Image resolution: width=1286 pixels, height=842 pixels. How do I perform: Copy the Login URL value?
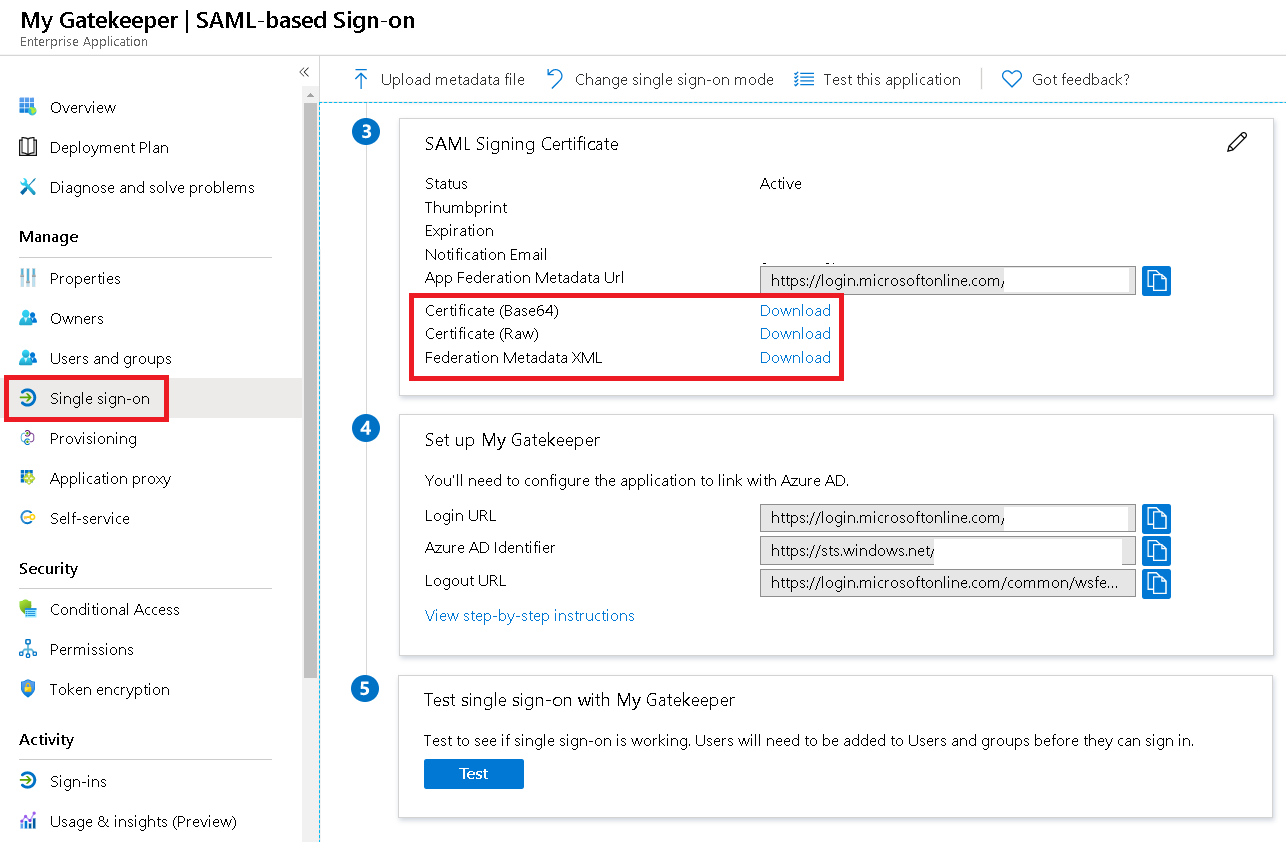[1156, 519]
